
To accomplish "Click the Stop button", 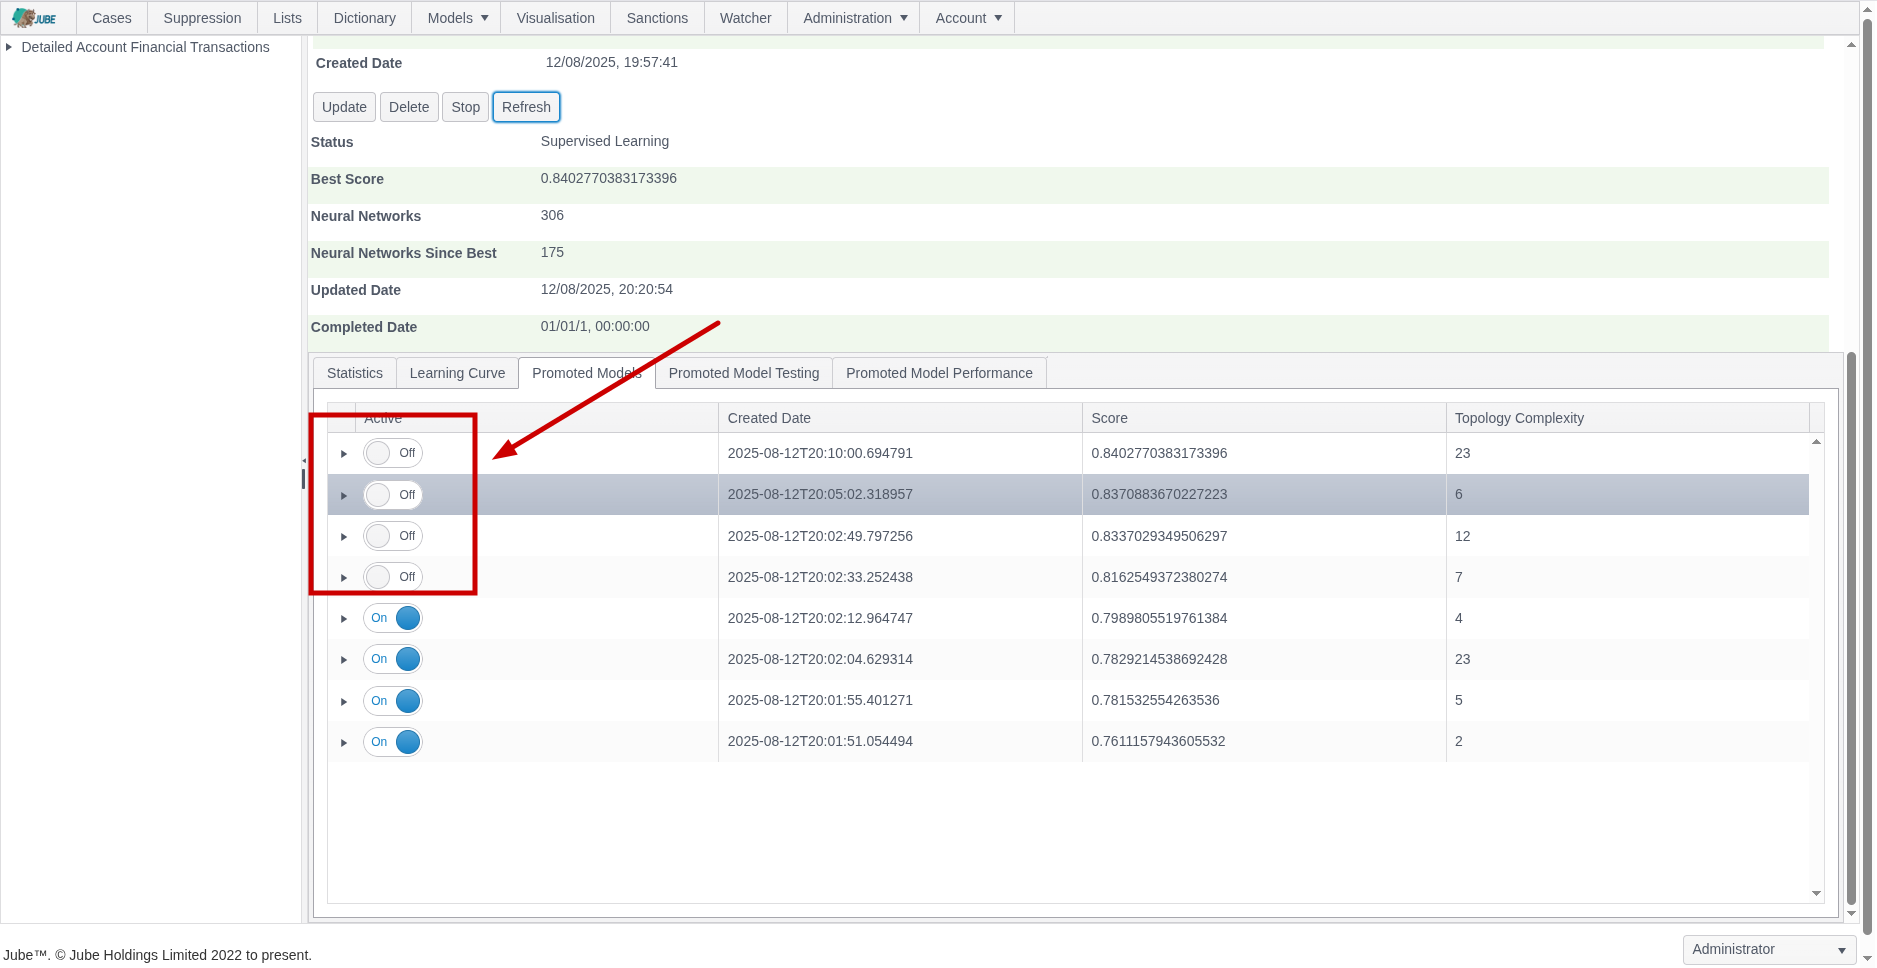I will pyautogui.click(x=465, y=107).
